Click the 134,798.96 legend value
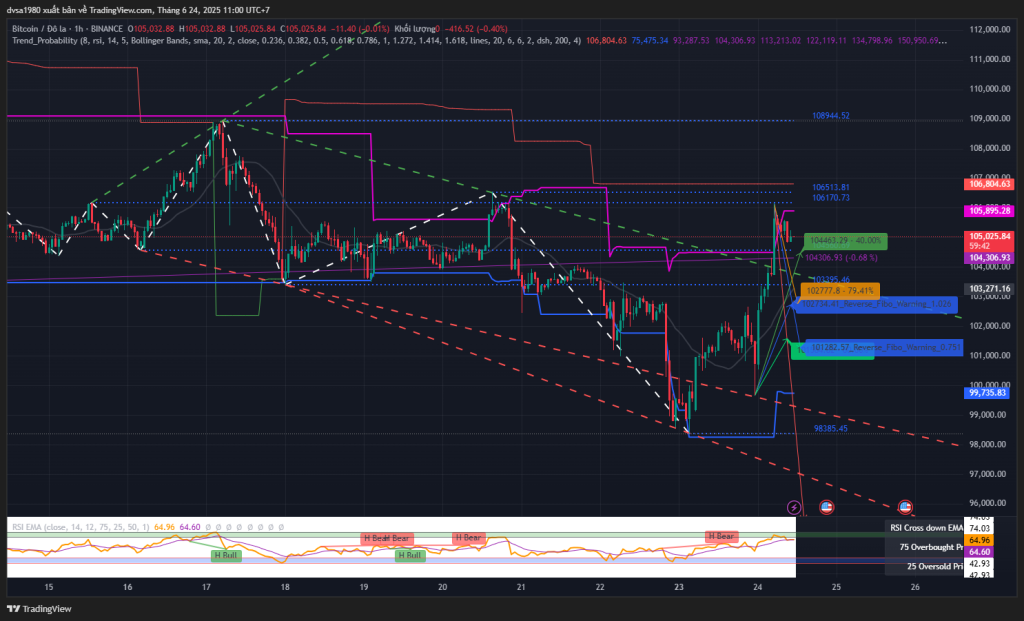1024x621 pixels. (x=872, y=40)
